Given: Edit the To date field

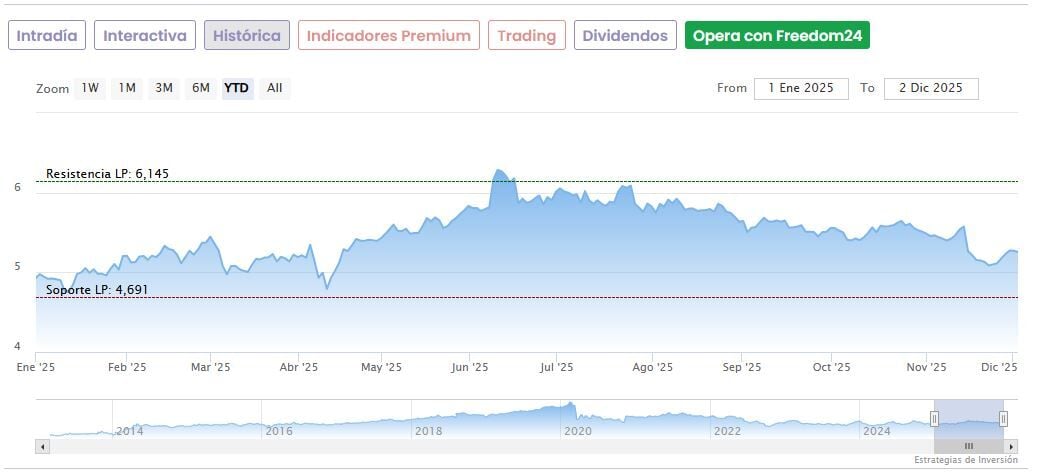Looking at the screenshot, I should click(931, 88).
